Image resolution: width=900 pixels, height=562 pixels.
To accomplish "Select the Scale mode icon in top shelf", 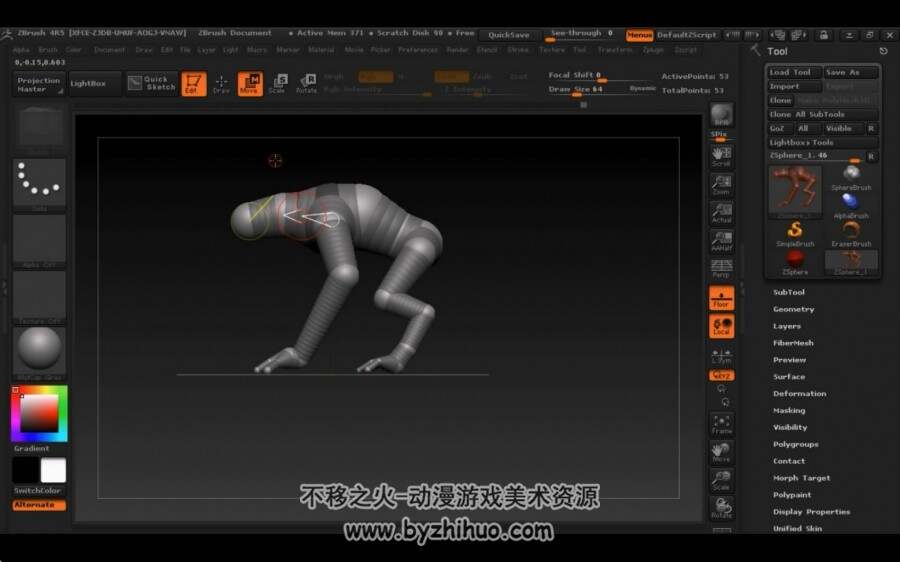I will click(278, 84).
